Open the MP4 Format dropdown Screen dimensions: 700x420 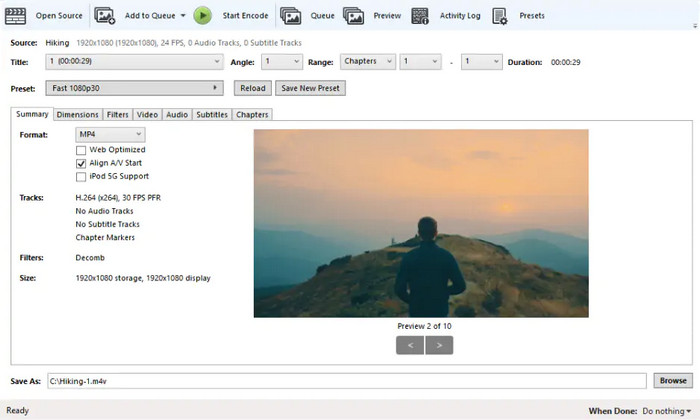pos(110,134)
